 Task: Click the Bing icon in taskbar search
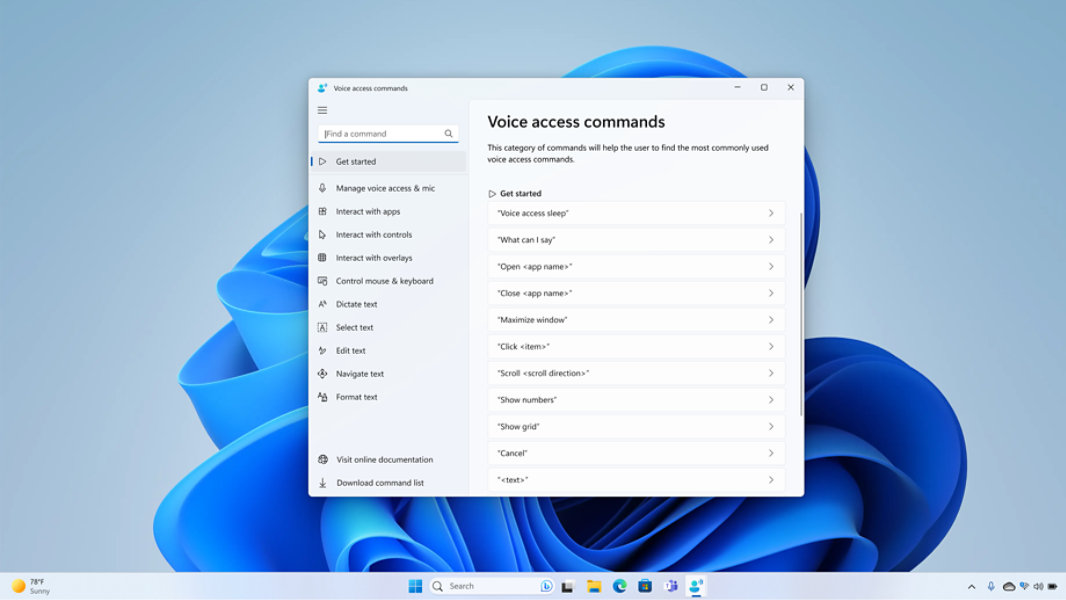click(x=546, y=586)
